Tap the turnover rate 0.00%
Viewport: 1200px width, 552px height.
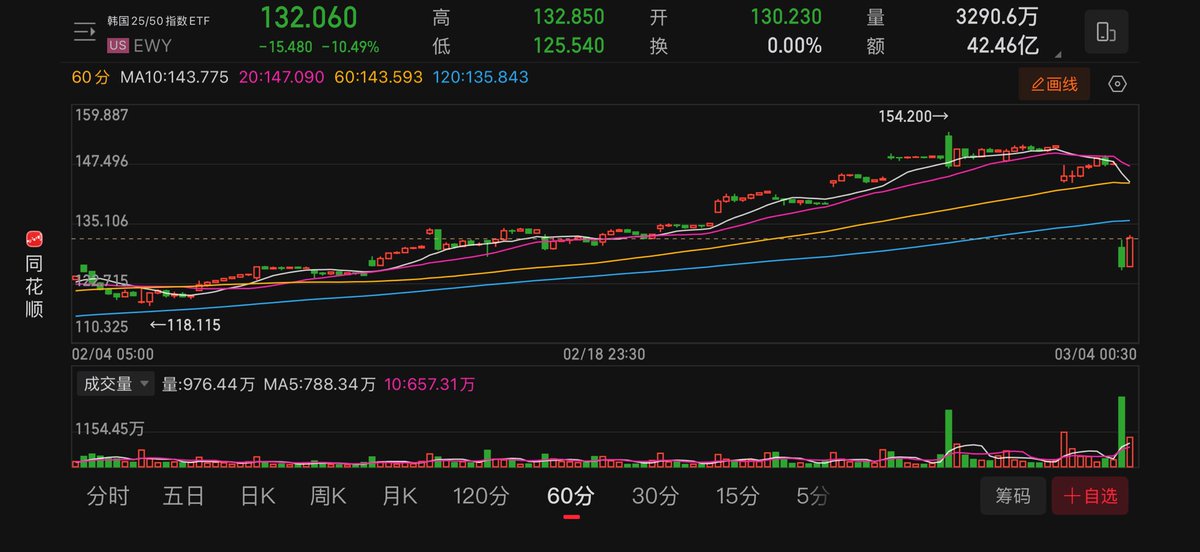coord(794,46)
